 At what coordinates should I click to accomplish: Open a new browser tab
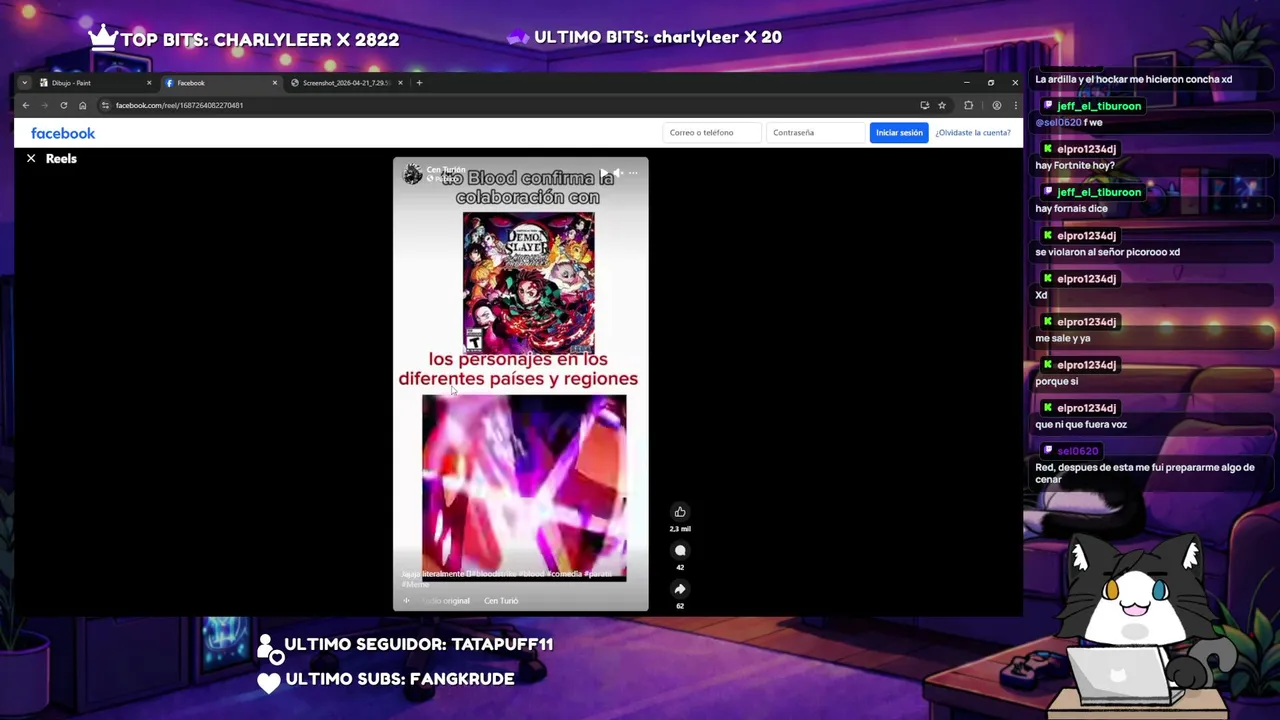click(x=419, y=83)
